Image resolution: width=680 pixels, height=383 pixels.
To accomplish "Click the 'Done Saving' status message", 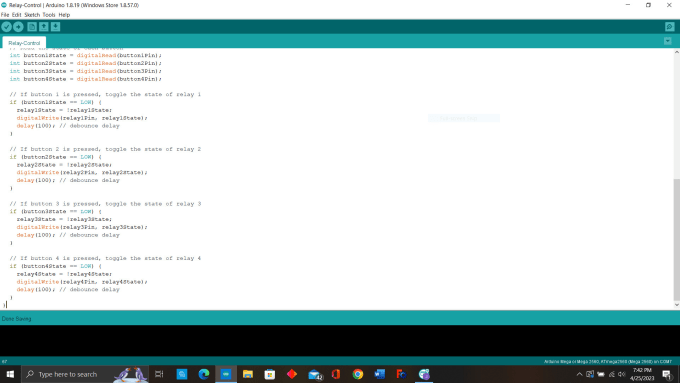I will point(16,318).
